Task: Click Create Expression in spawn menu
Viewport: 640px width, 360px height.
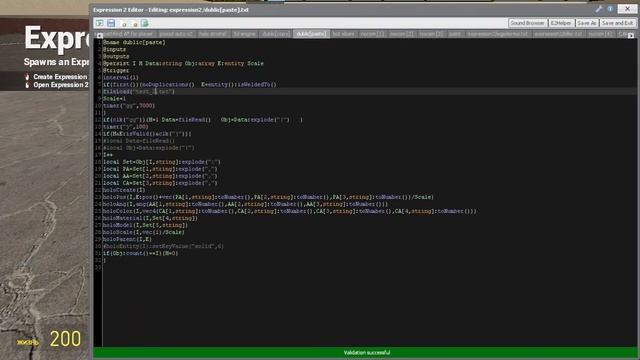Action: pos(60,77)
